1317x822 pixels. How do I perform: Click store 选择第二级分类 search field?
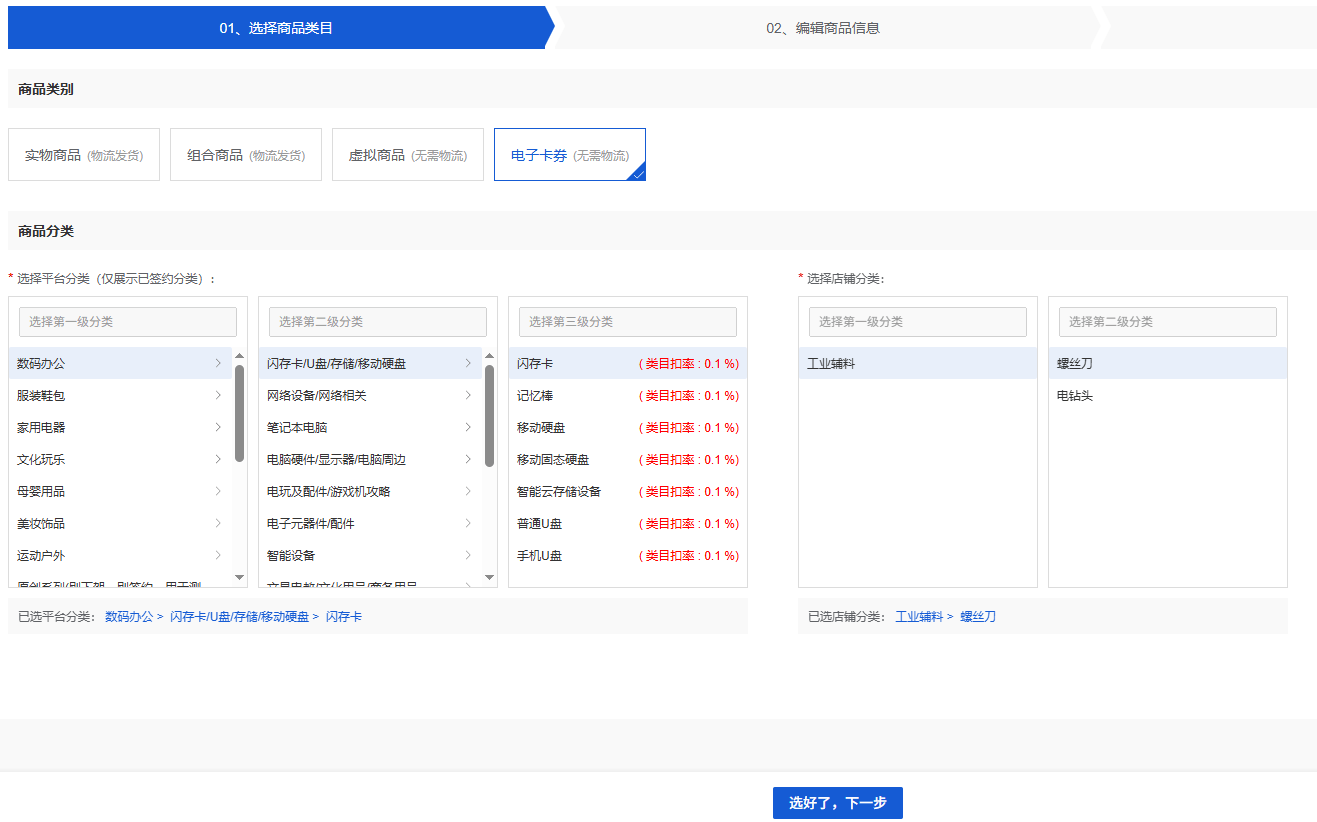point(1168,322)
